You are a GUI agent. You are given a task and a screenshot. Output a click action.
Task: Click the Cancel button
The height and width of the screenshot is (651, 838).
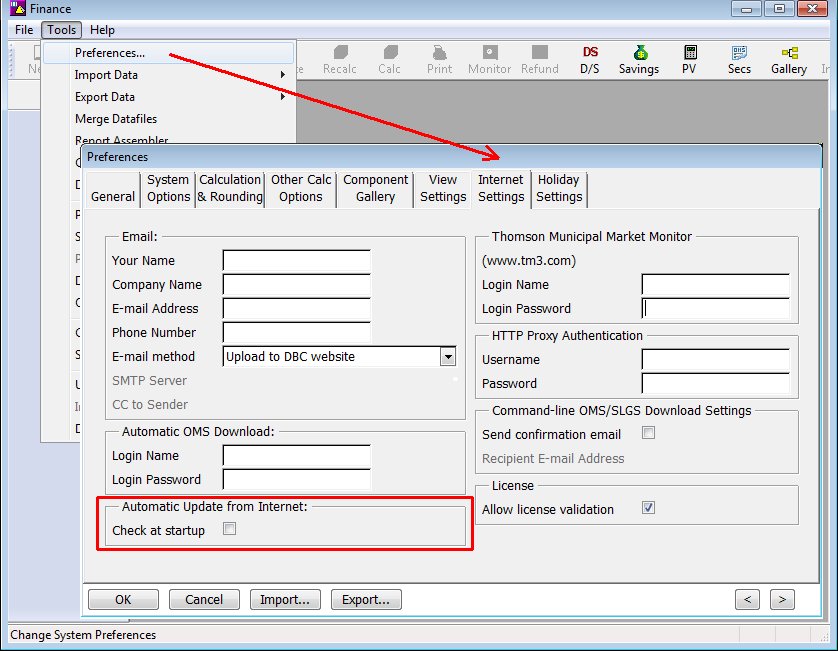tap(204, 598)
